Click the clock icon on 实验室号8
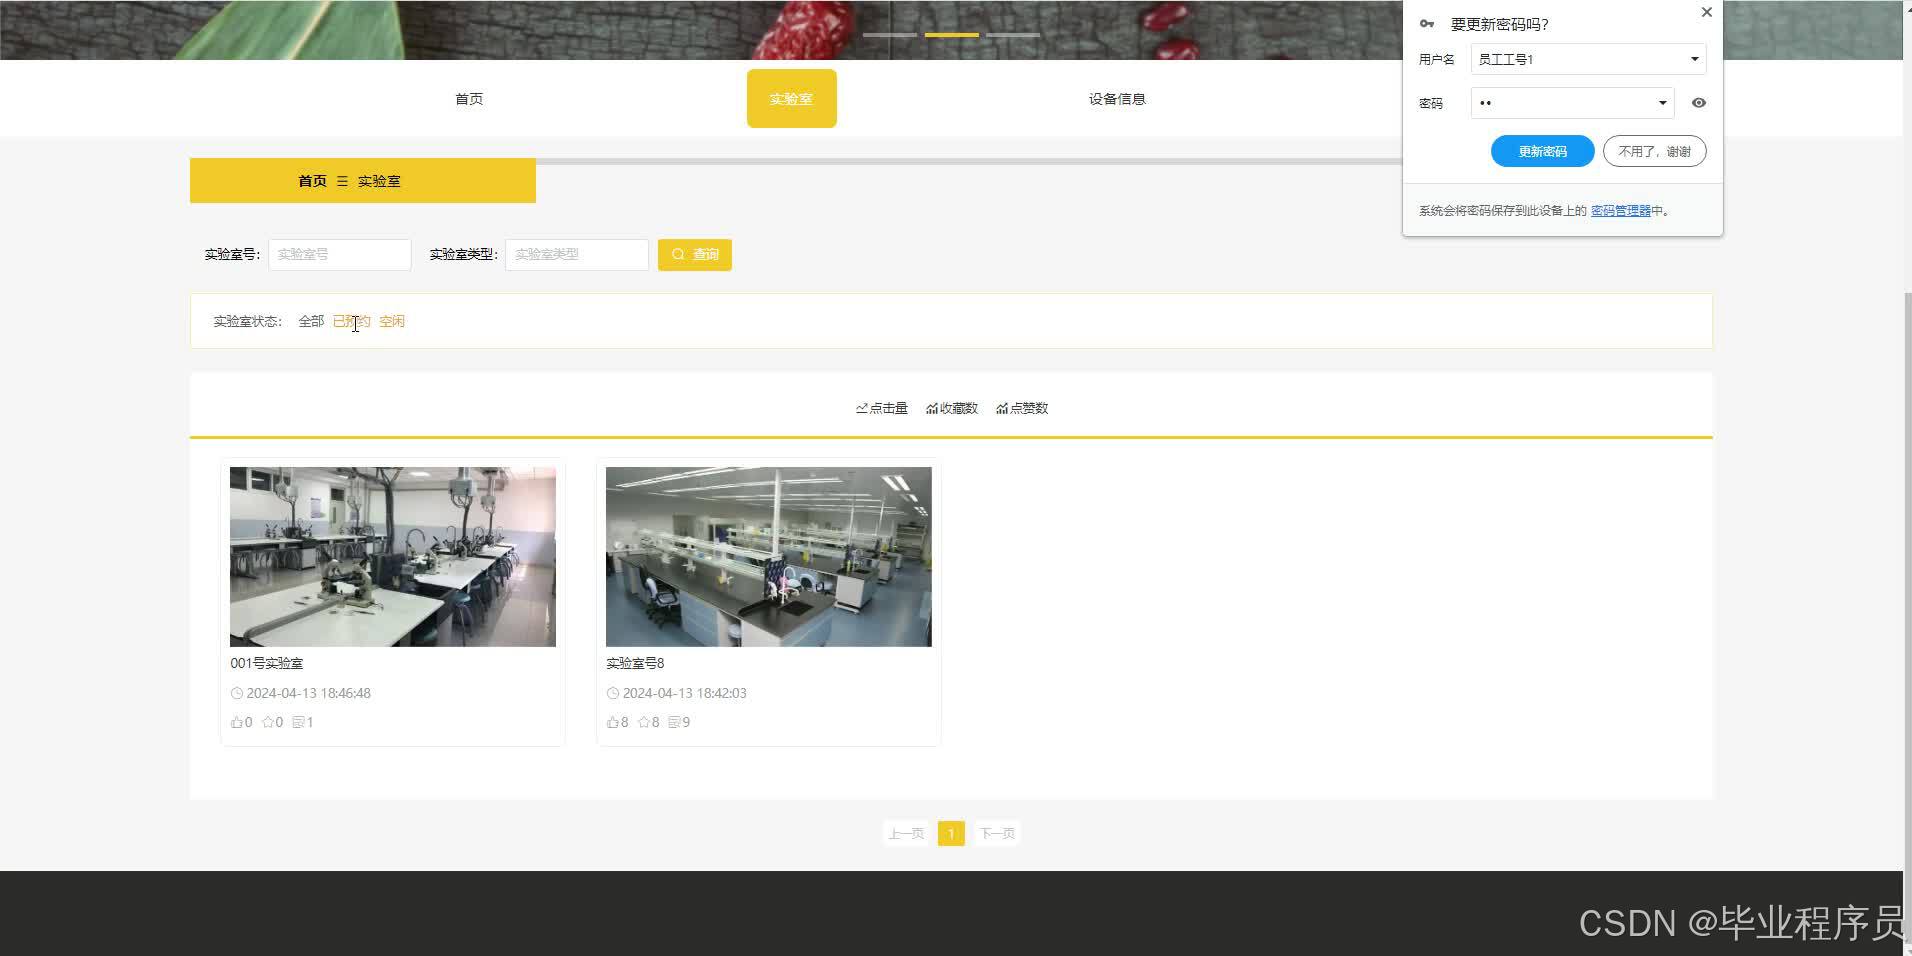The image size is (1912, 956). 613,693
